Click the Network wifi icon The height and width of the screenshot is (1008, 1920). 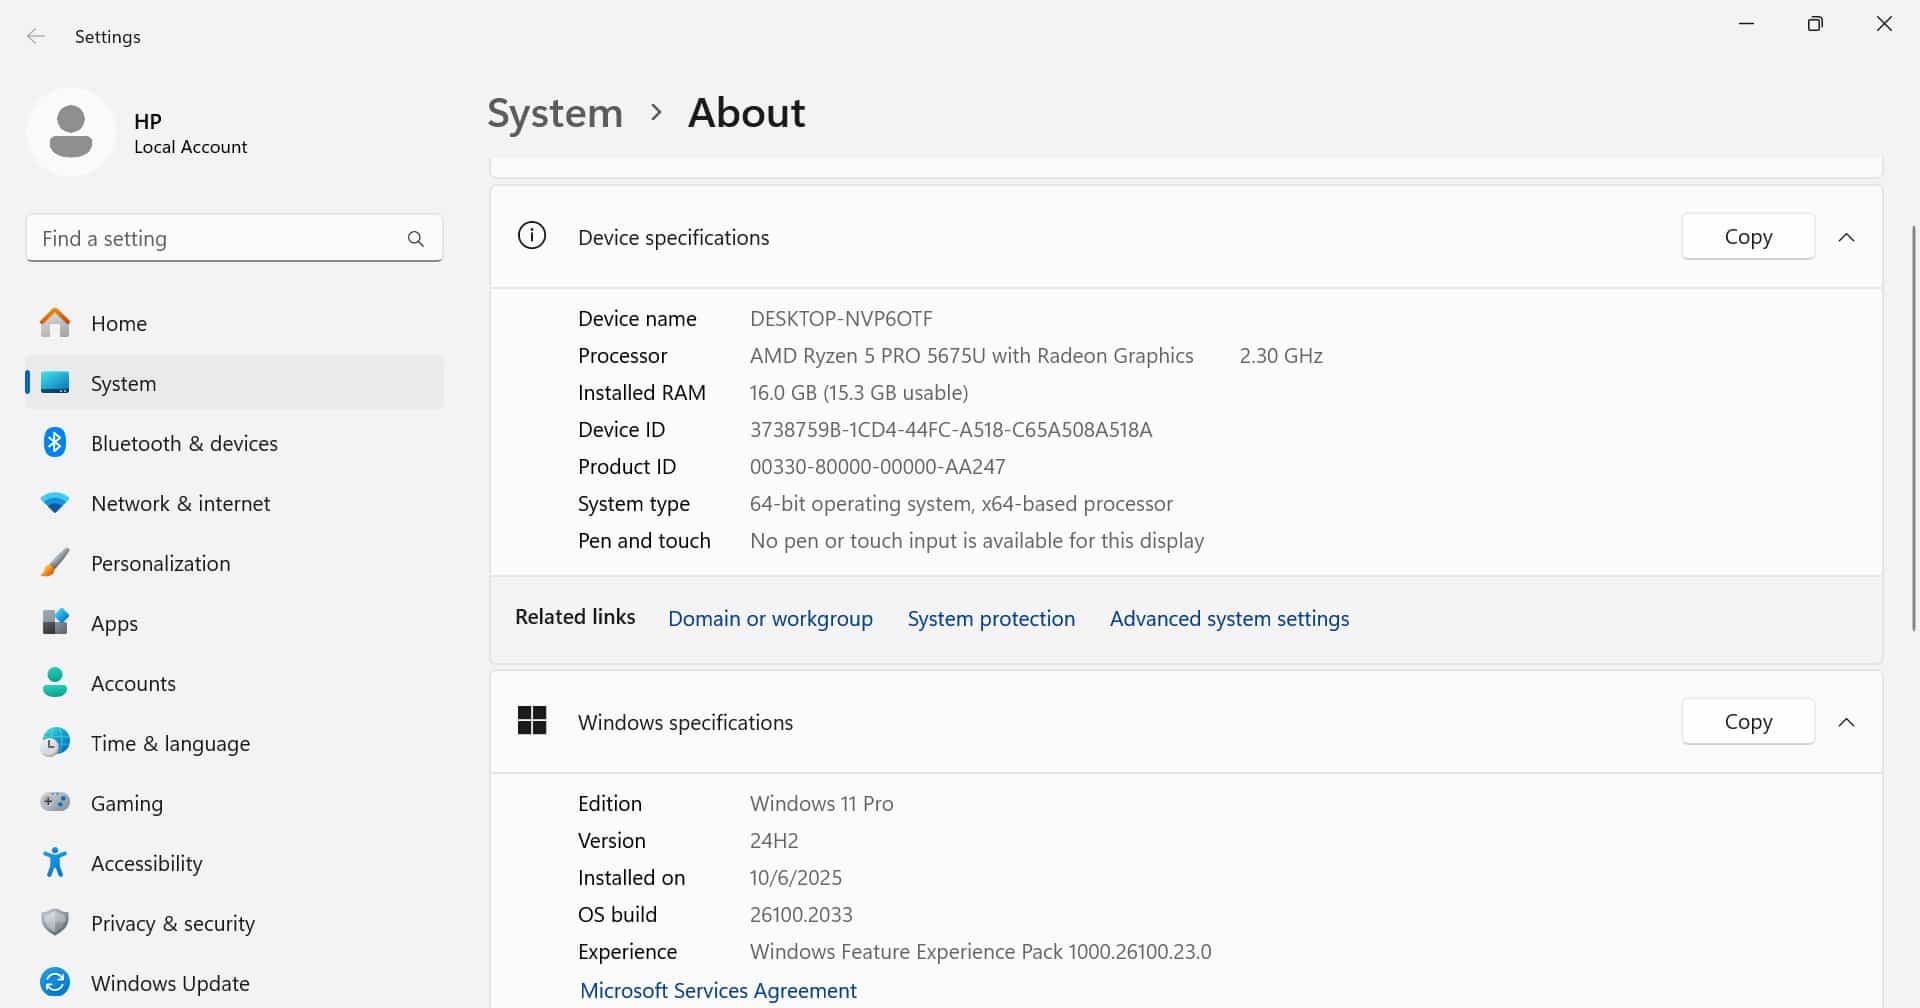(x=55, y=503)
